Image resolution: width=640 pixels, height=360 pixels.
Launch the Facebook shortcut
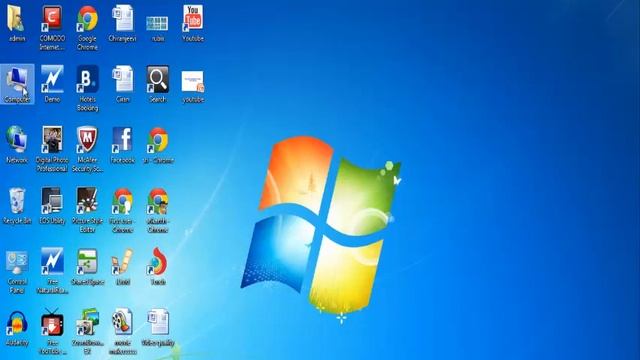123,140
